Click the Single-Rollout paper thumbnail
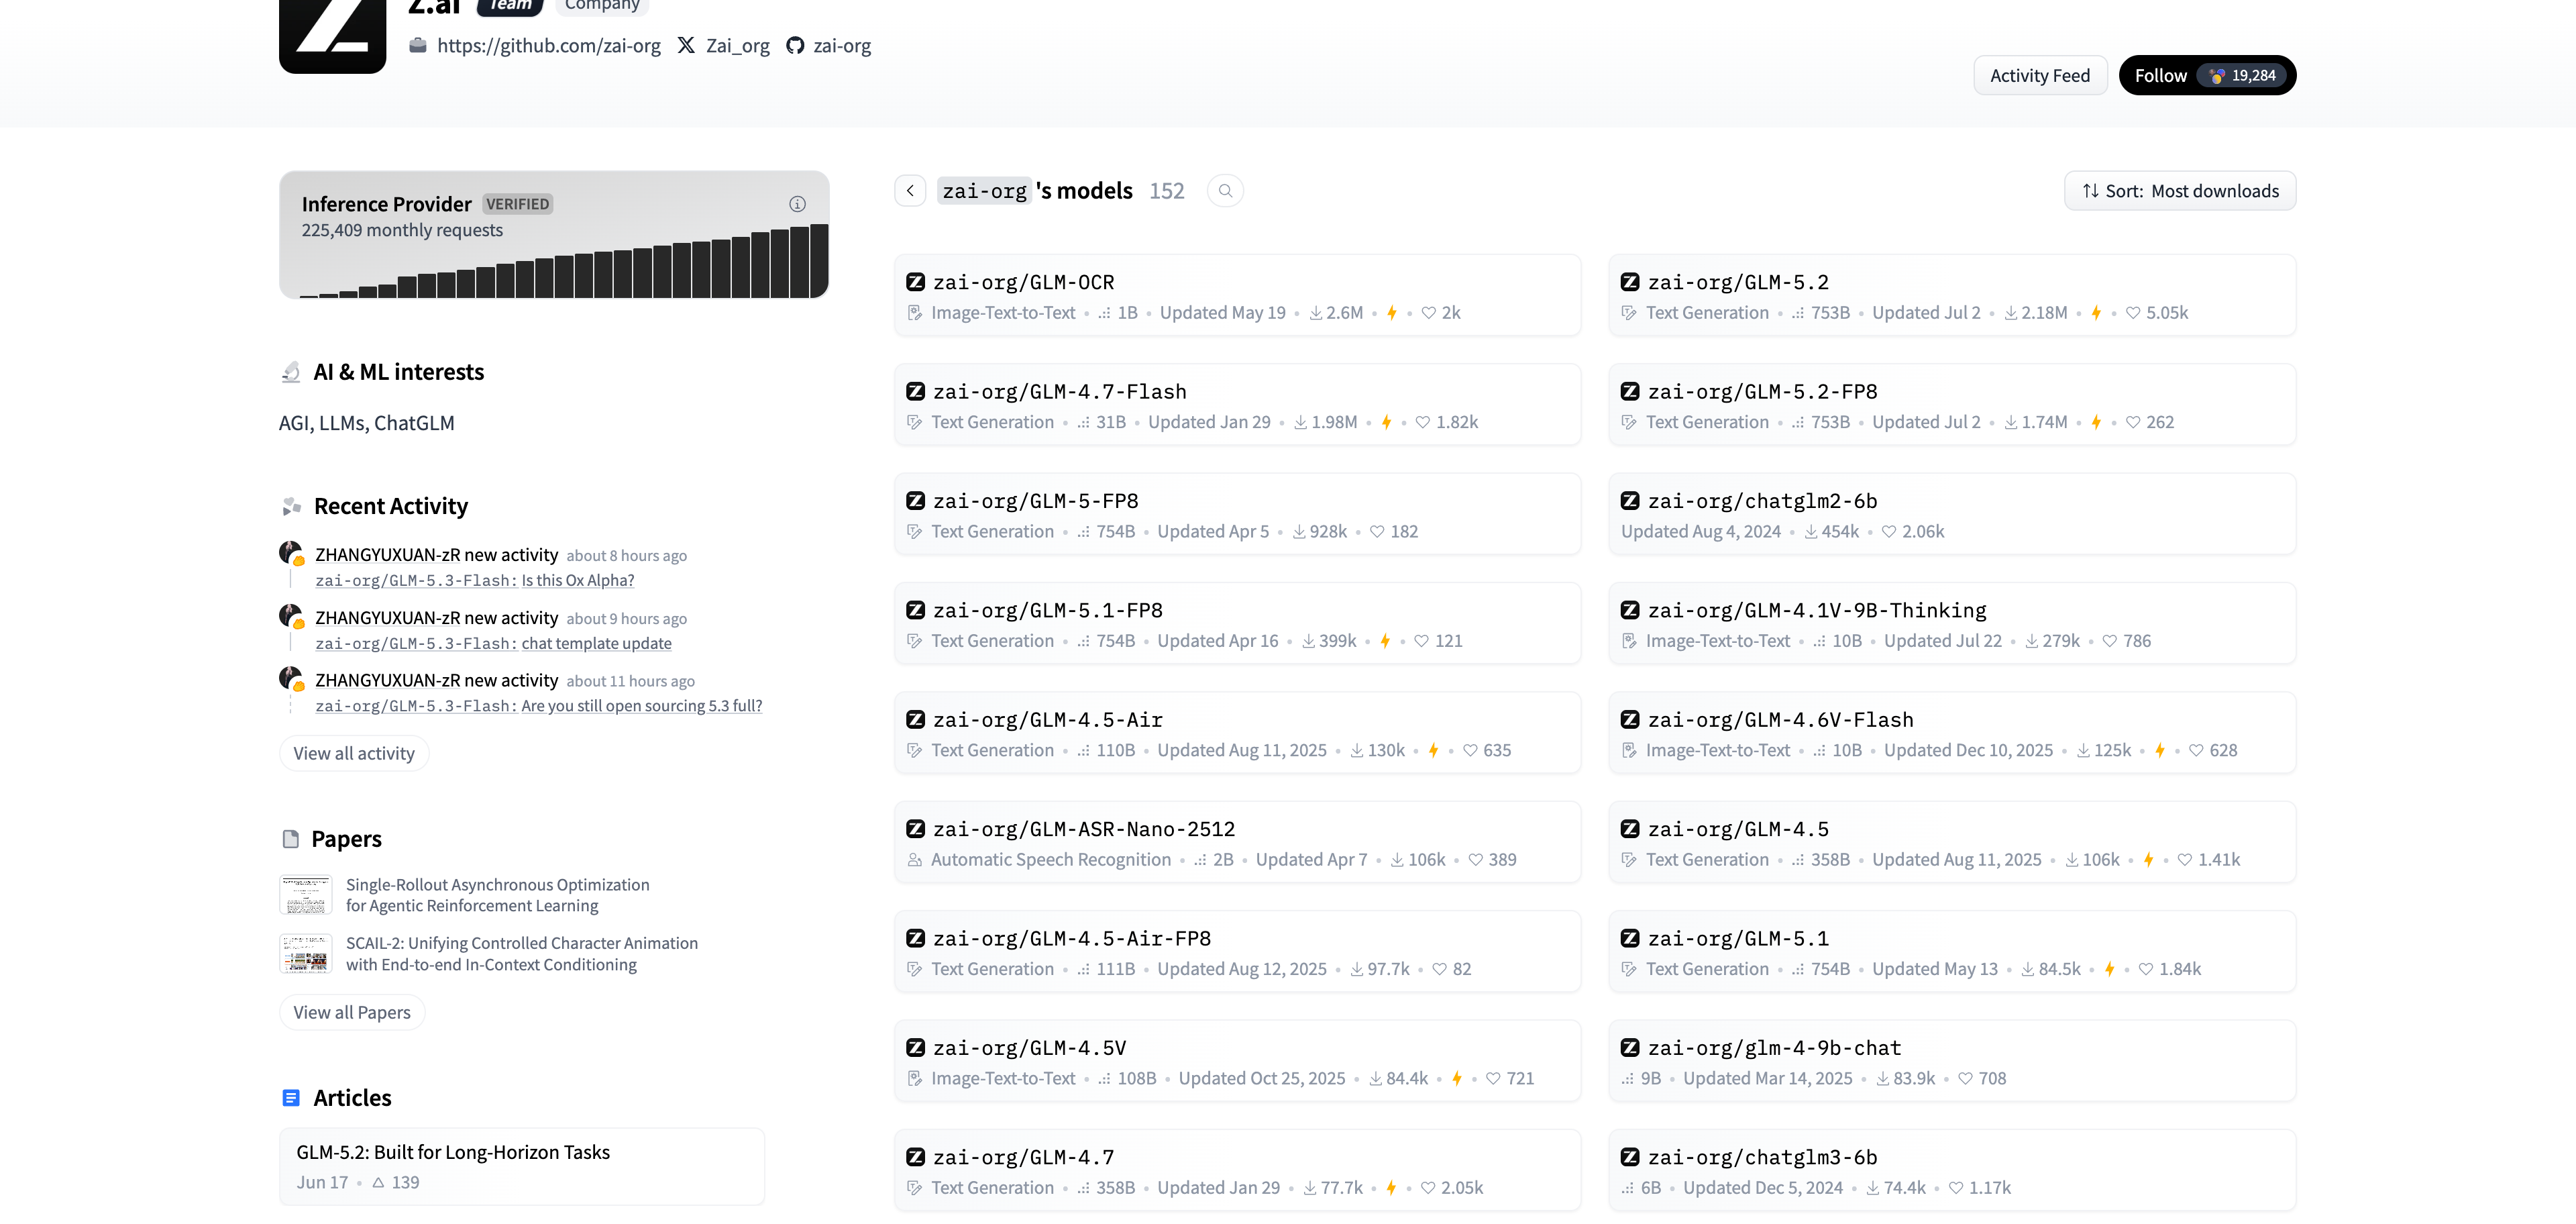 coord(306,895)
